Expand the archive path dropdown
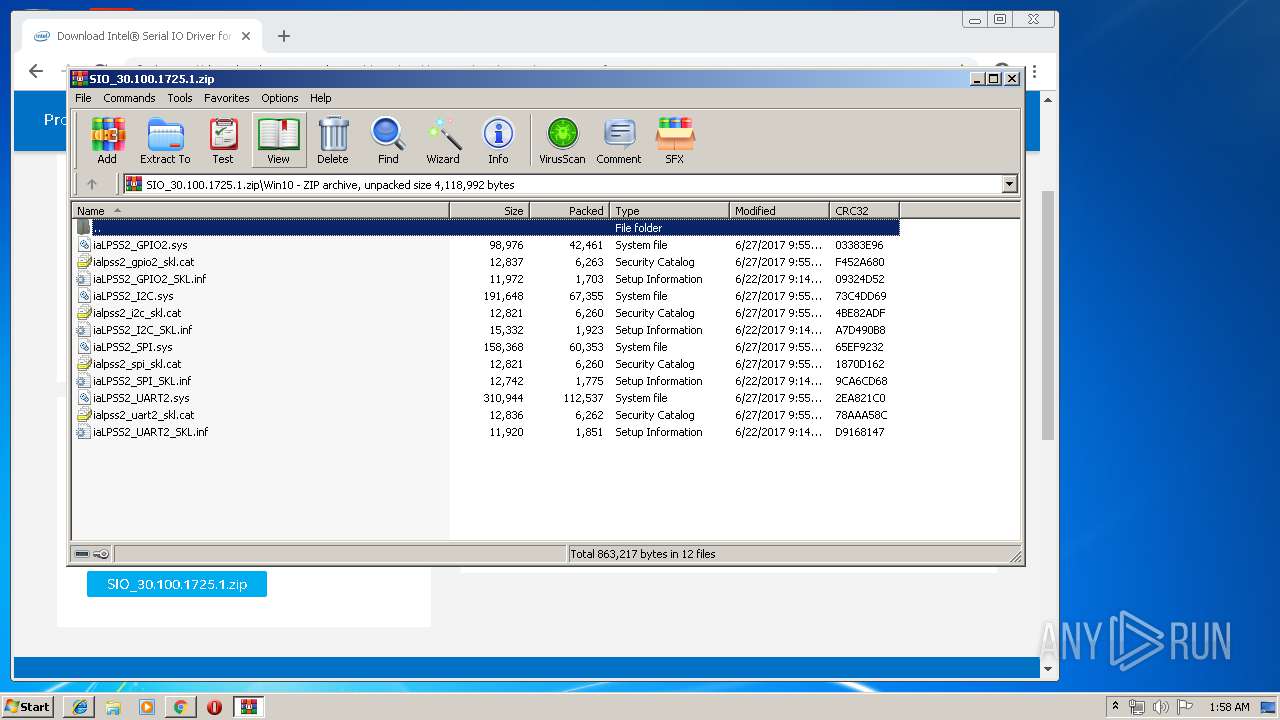This screenshot has height=720, width=1280. pyautogui.click(x=1009, y=184)
